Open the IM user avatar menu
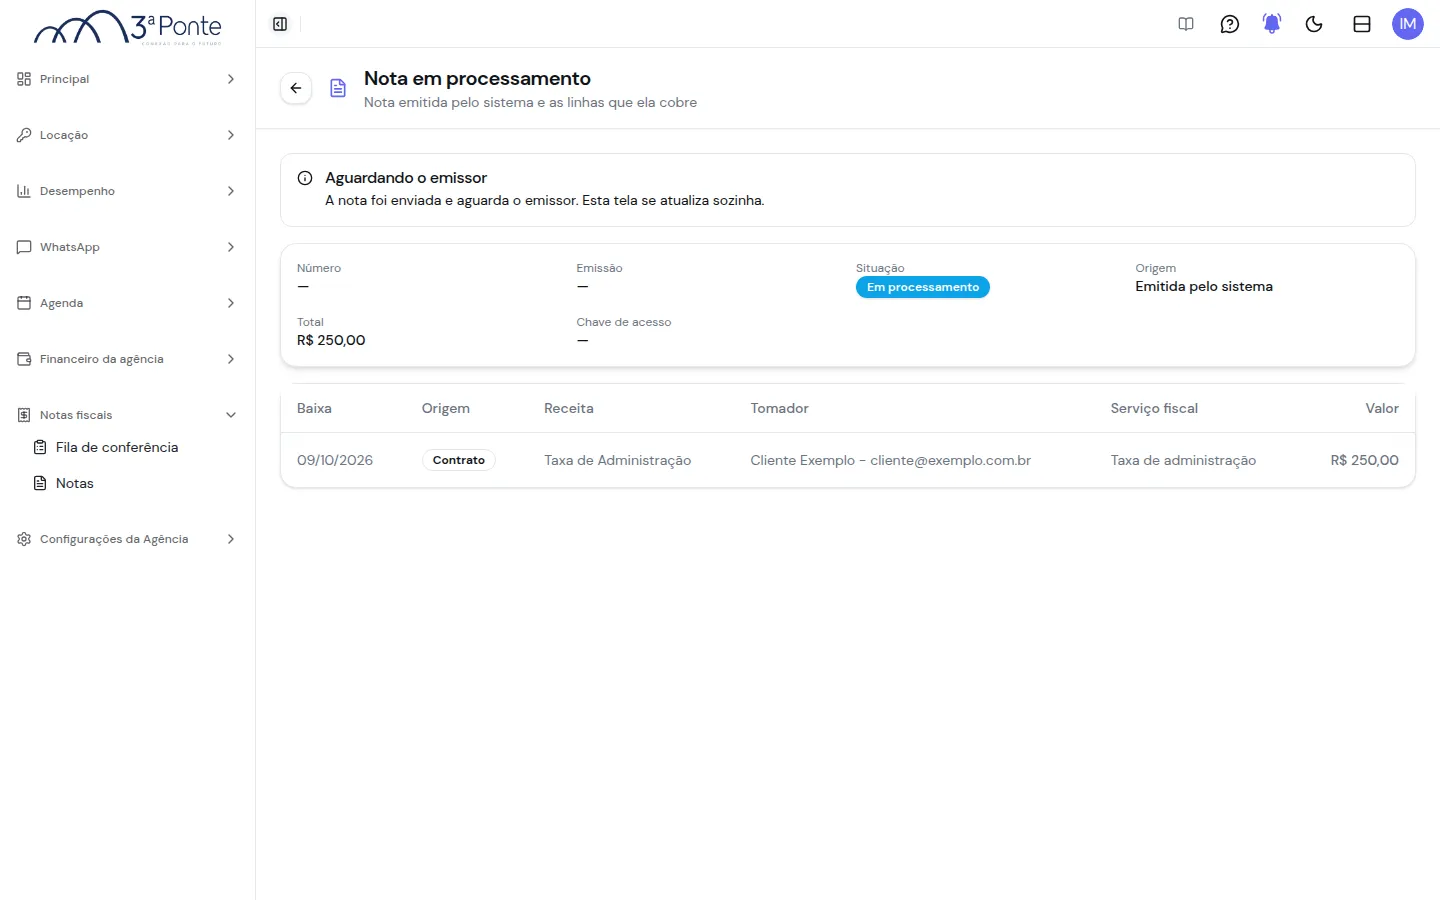 tap(1408, 24)
